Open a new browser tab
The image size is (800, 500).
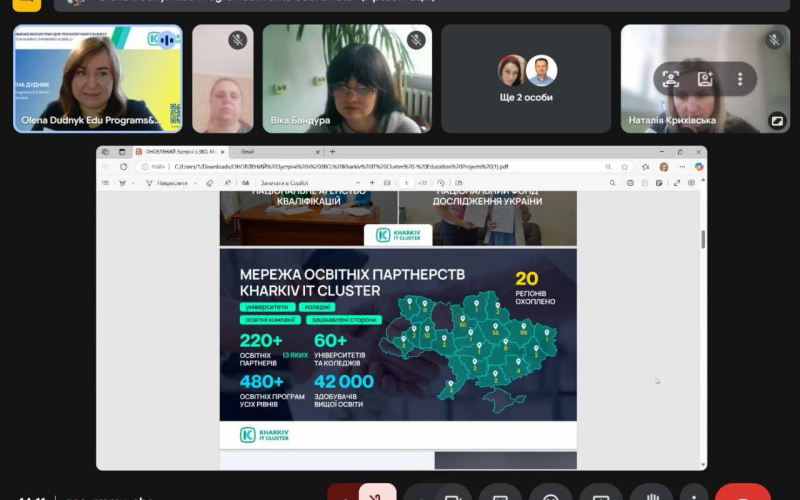tap(332, 152)
